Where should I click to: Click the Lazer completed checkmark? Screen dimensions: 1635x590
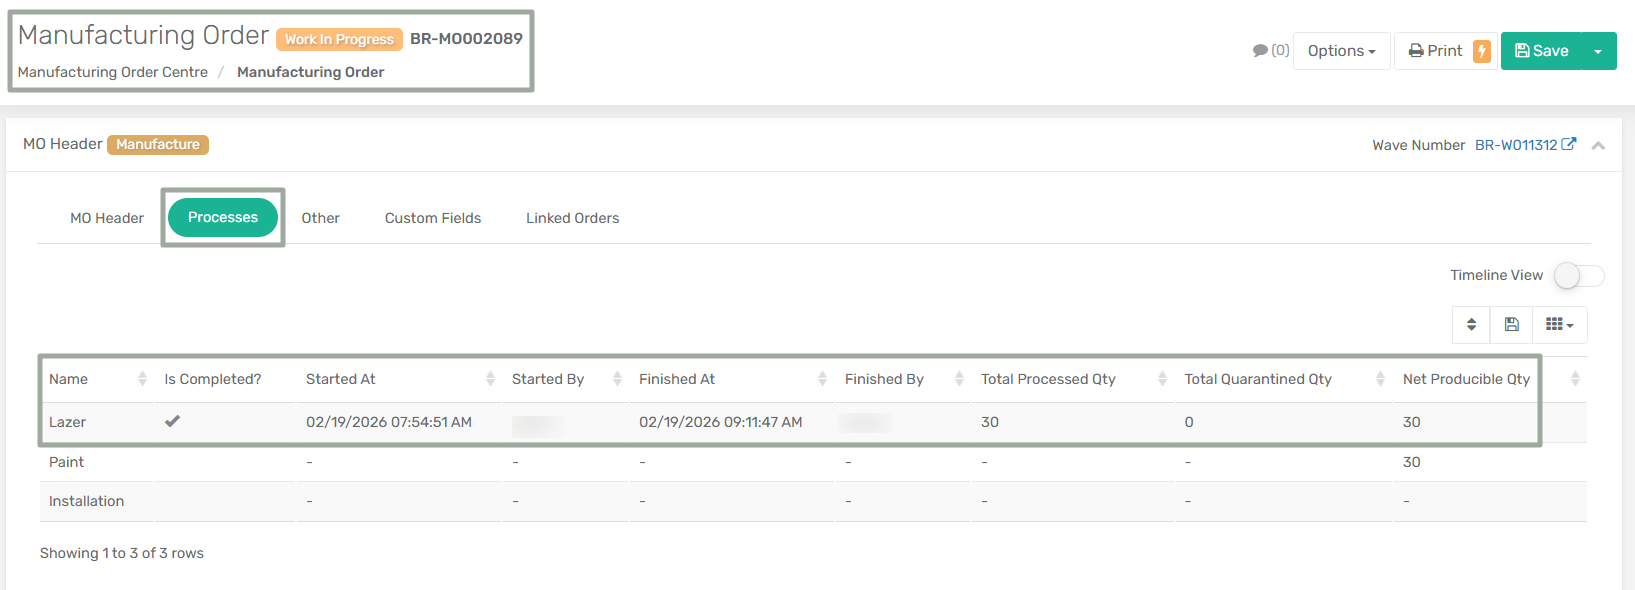pyautogui.click(x=173, y=421)
